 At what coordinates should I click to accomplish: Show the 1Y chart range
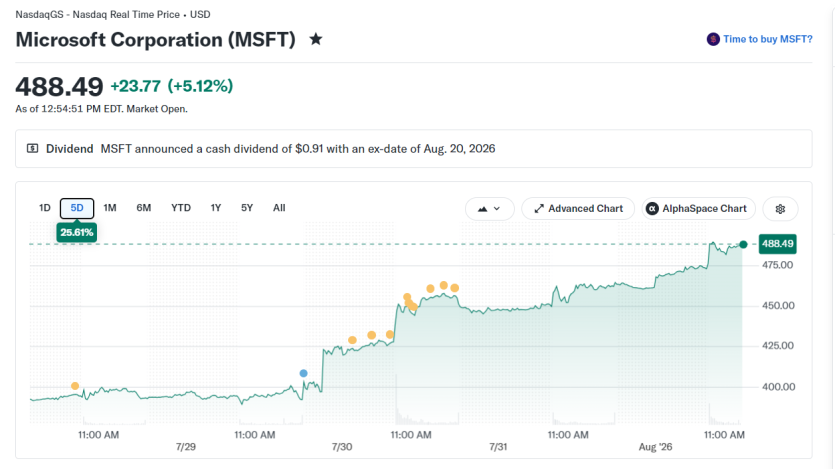(x=215, y=208)
